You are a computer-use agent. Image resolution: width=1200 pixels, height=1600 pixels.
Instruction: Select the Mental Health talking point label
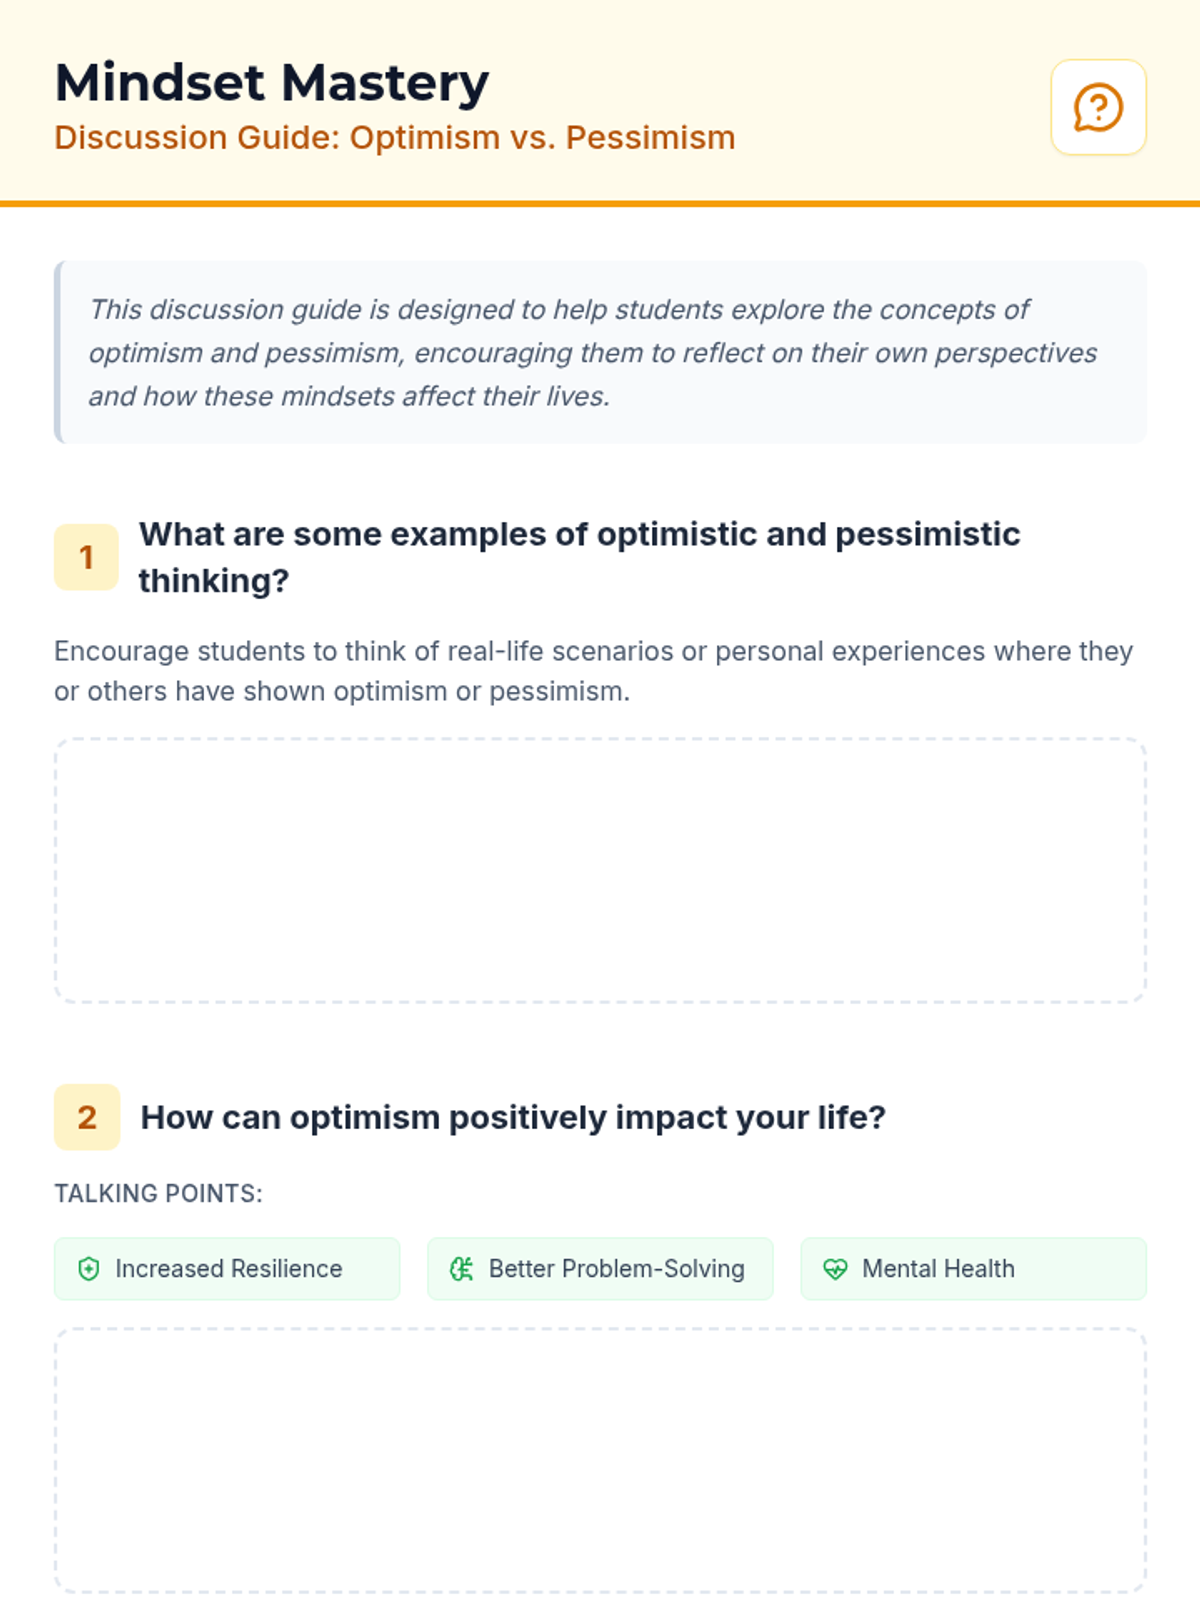(938, 1269)
